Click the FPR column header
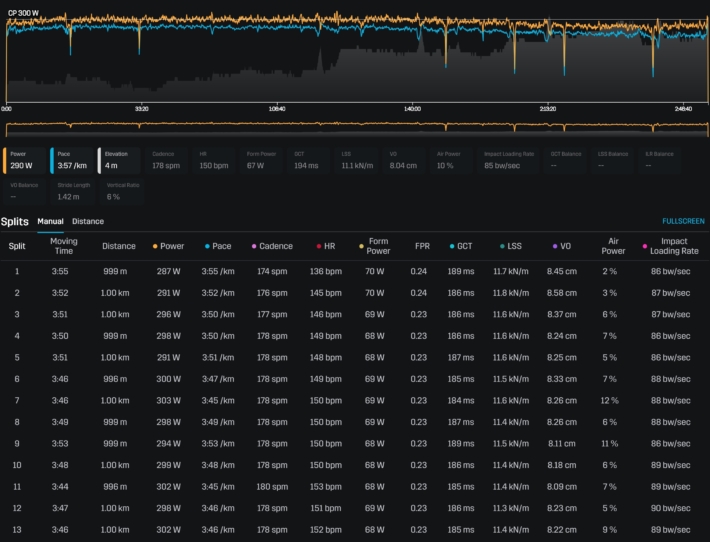This screenshot has width=710, height=542. 422,245
